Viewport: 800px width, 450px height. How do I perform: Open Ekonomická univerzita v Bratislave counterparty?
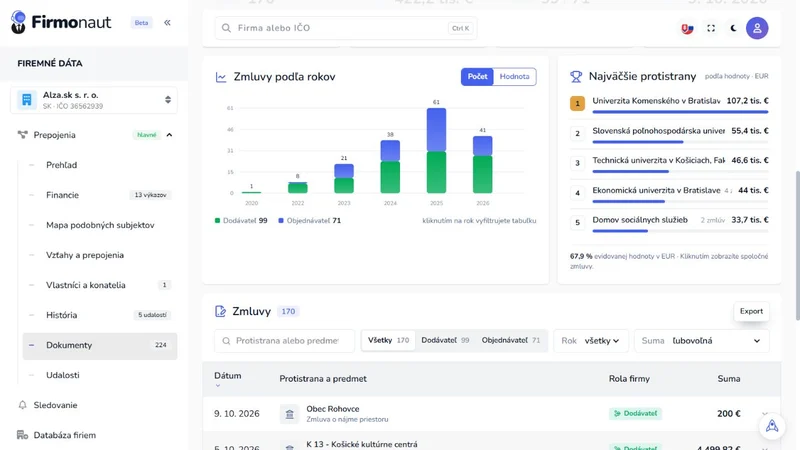(x=669, y=193)
